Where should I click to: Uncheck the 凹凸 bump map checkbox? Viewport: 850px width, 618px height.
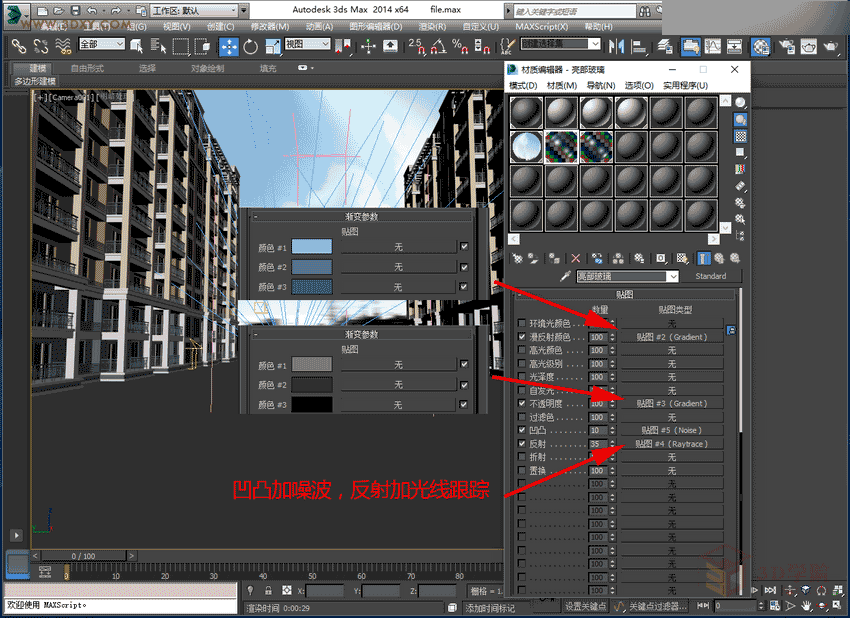[x=521, y=430]
